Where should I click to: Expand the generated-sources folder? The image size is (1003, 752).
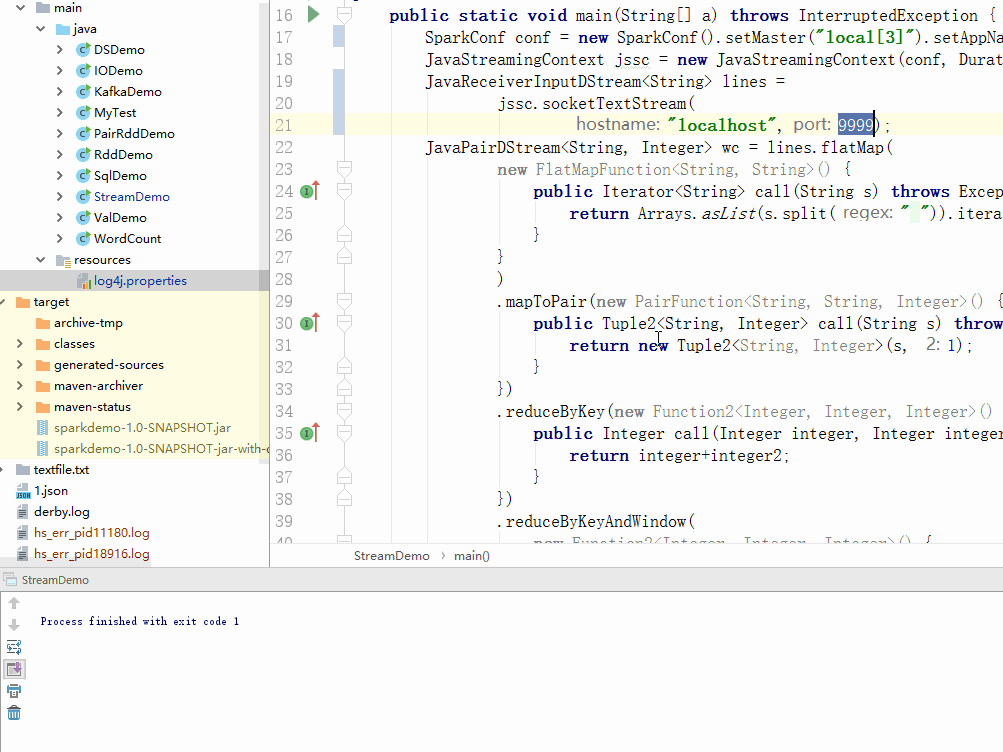tap(20, 365)
